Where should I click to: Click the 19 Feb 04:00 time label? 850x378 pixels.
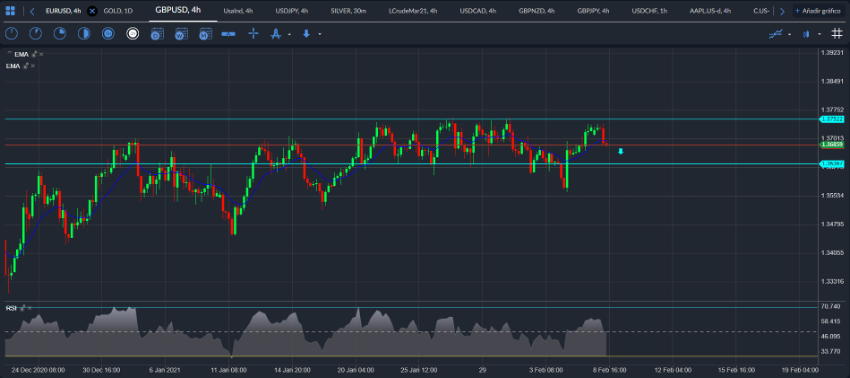click(x=800, y=370)
